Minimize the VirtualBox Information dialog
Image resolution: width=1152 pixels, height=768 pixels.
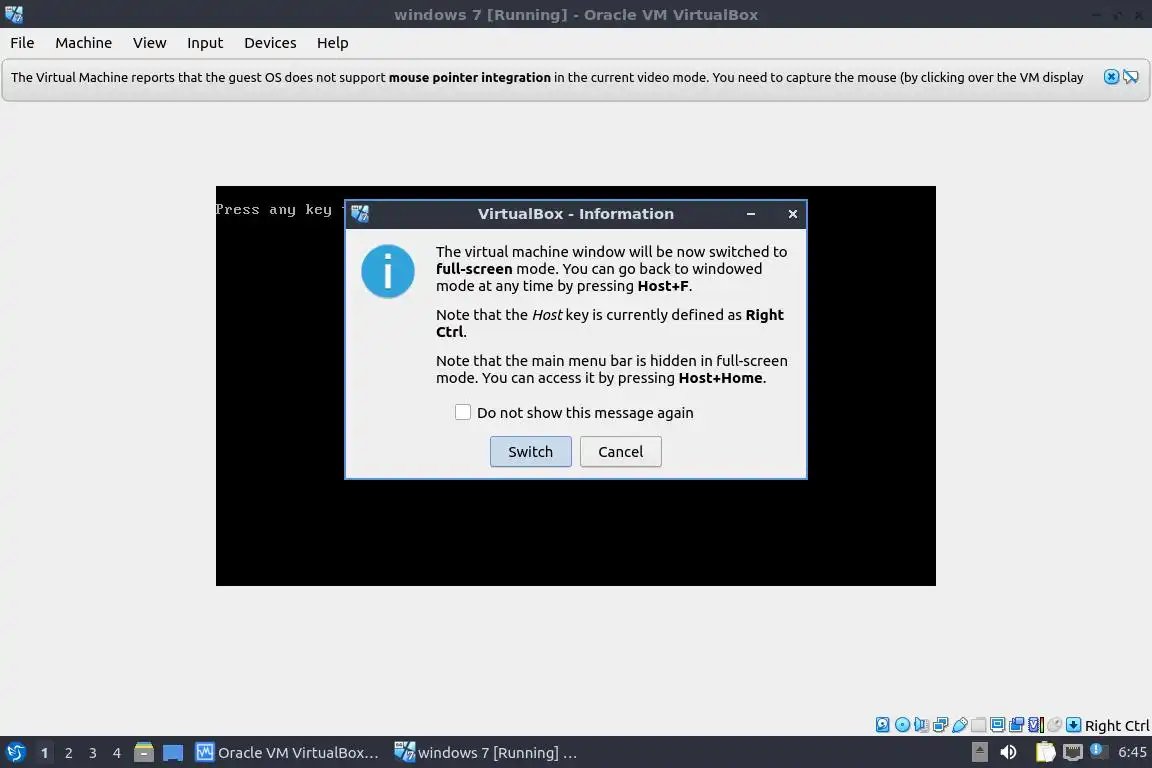(751, 214)
